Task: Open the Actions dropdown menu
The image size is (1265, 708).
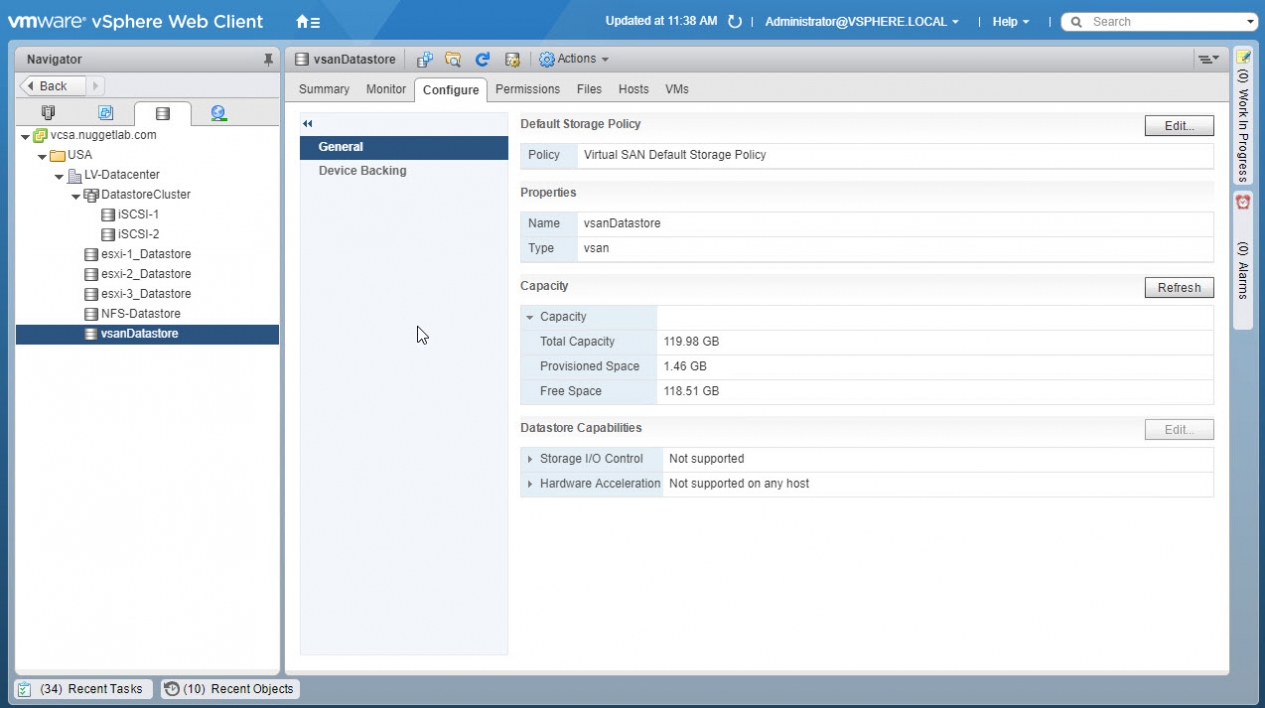Action: click(574, 60)
